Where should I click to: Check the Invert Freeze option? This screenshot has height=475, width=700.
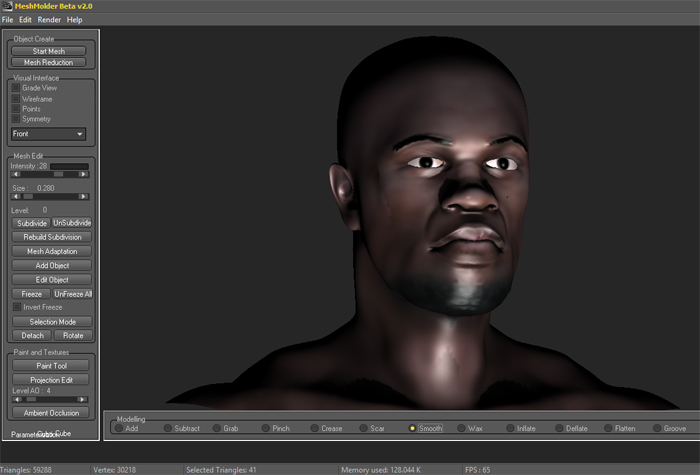point(16,307)
